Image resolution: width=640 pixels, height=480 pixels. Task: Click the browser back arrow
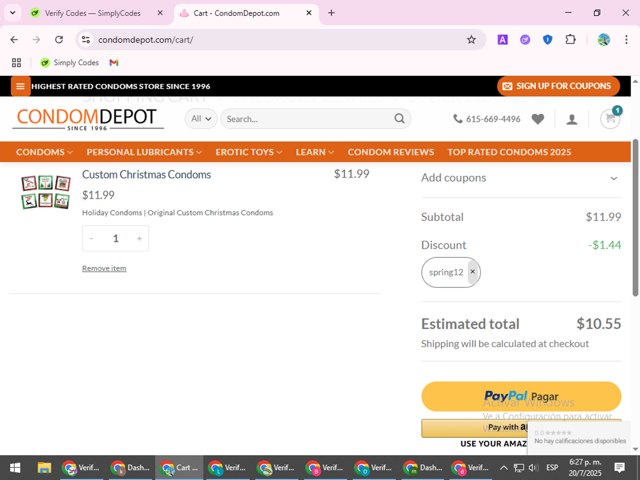(14, 40)
